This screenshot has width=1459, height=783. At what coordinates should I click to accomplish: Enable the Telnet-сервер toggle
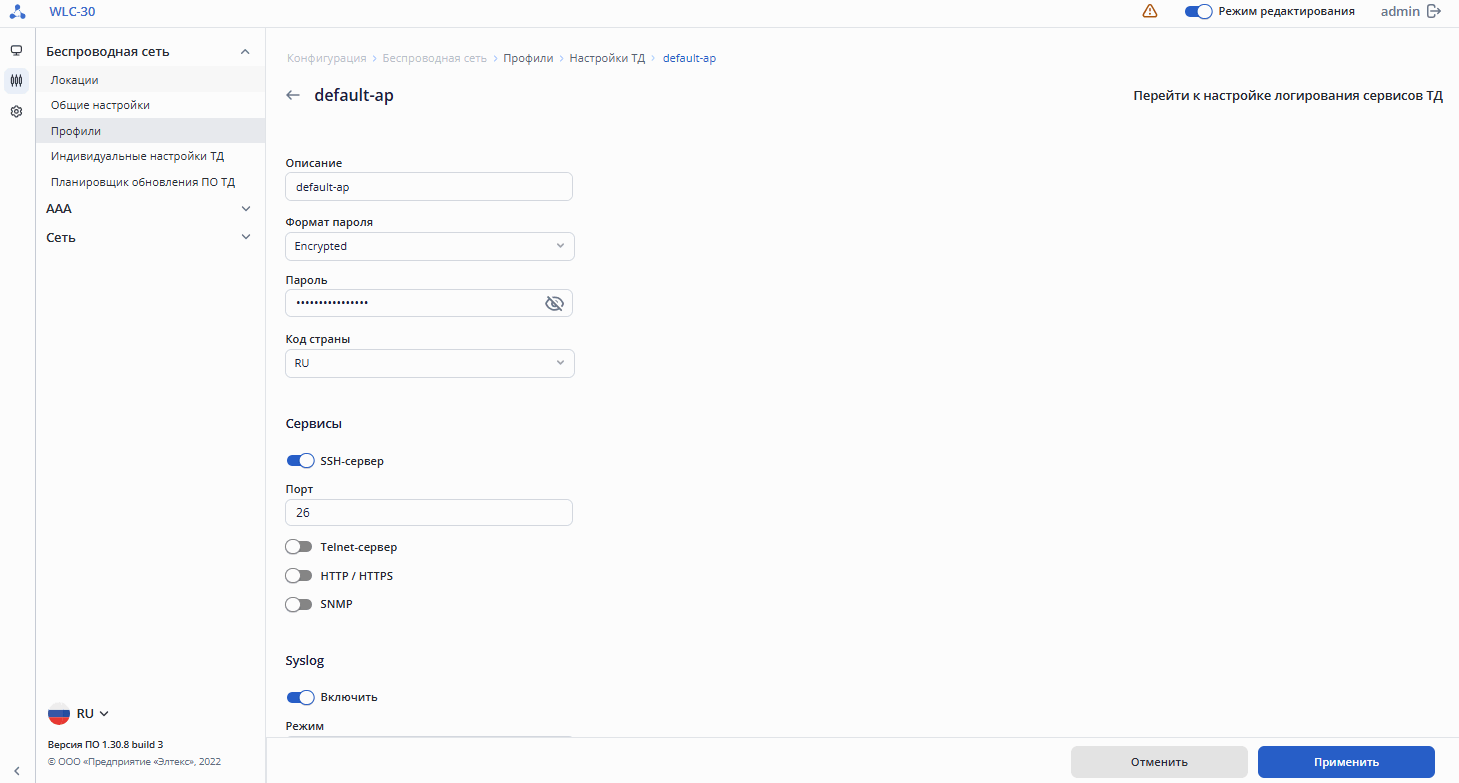coord(299,547)
